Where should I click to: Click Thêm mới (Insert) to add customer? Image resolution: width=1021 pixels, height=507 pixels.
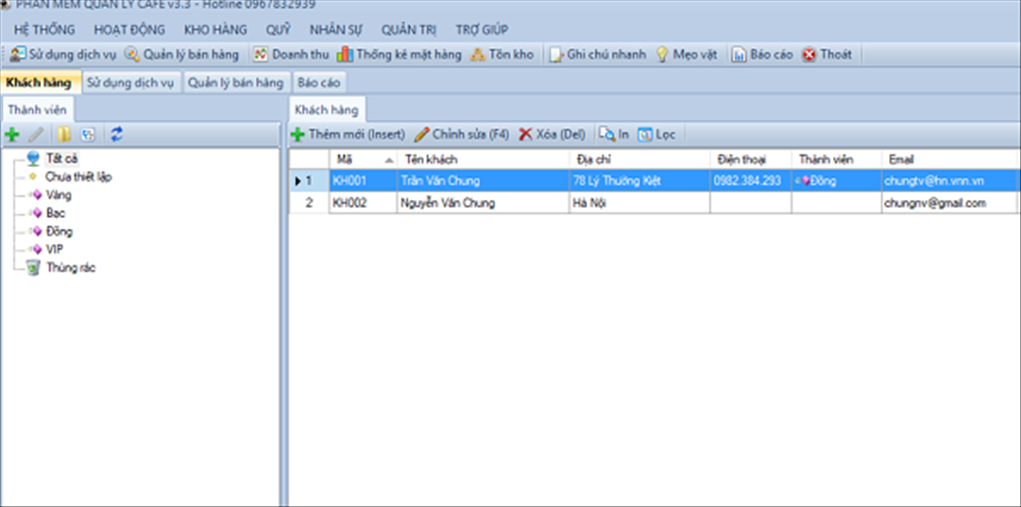347,134
